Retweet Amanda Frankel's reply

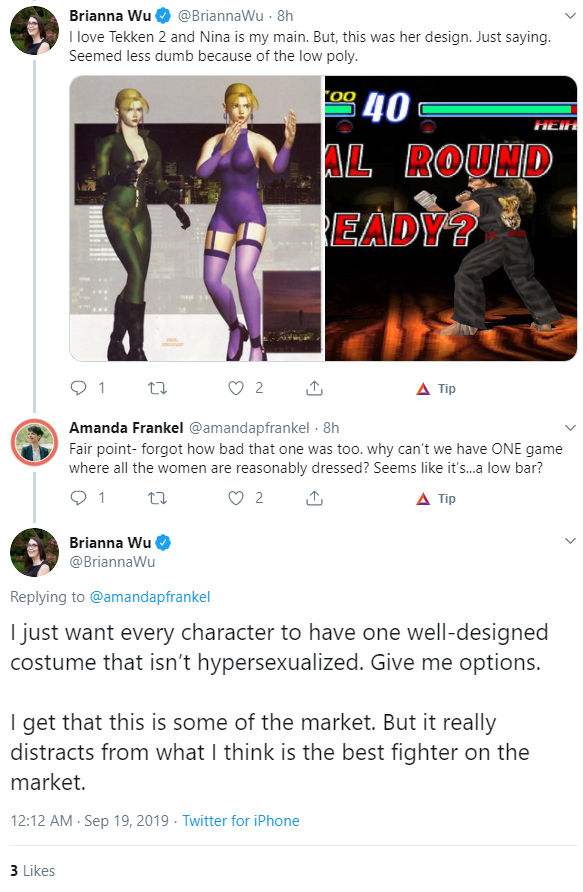pyautogui.click(x=157, y=498)
